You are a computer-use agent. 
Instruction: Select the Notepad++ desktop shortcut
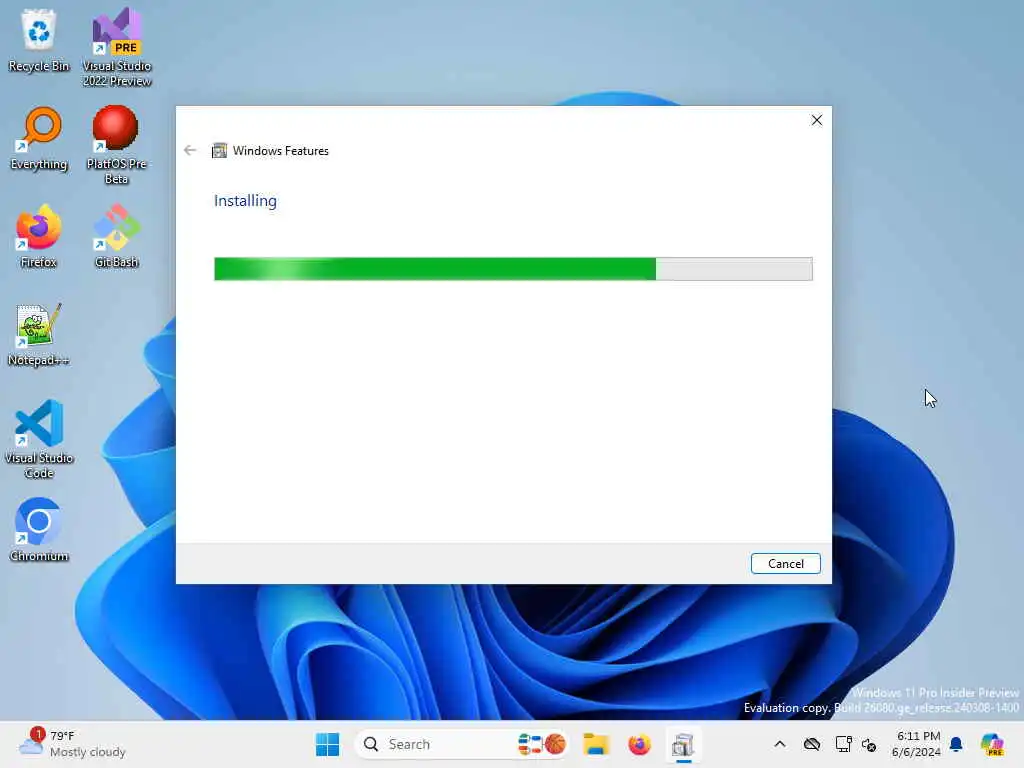tap(39, 335)
